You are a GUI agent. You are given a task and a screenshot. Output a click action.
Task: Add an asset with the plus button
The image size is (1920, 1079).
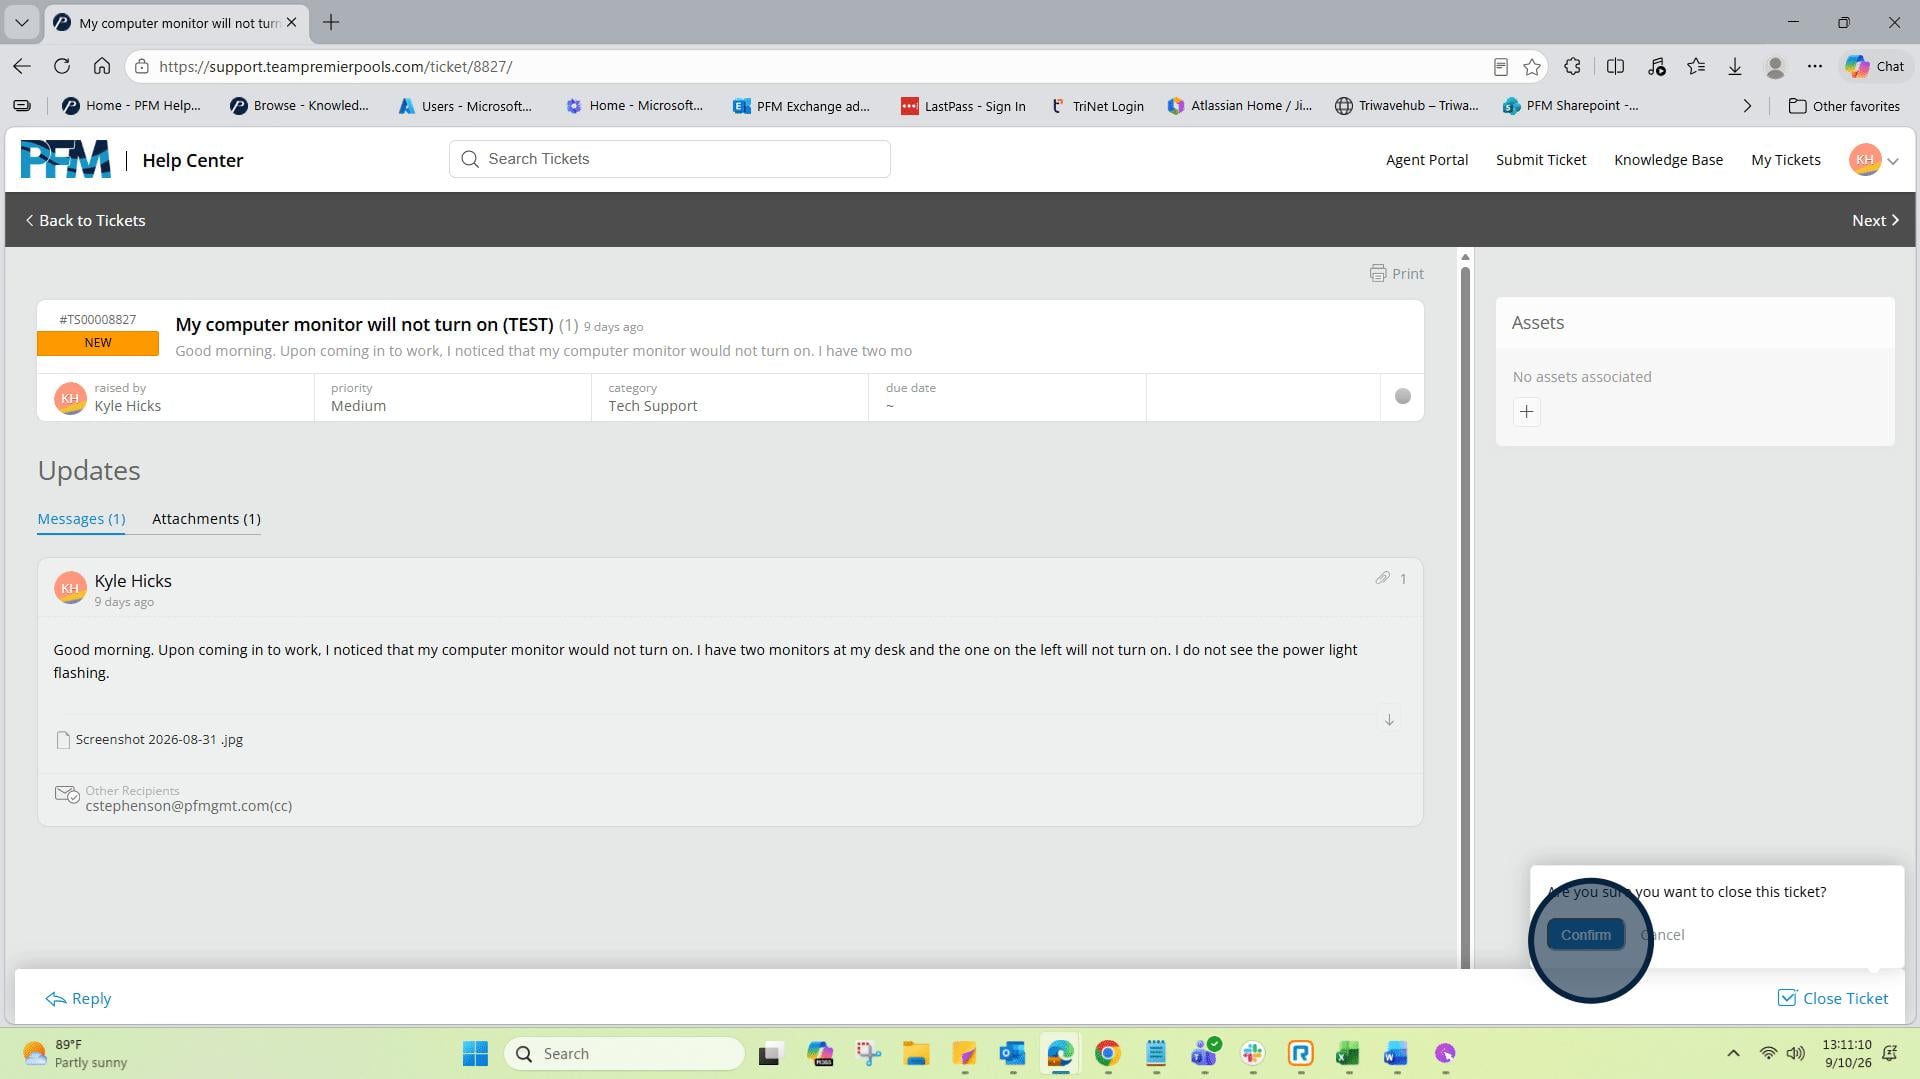coord(1526,412)
